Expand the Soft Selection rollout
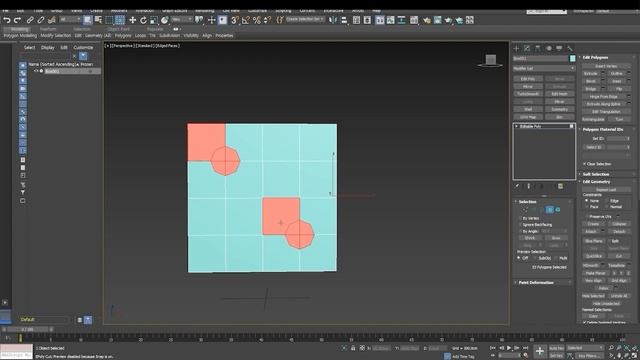The width and height of the screenshot is (640, 360). point(596,174)
